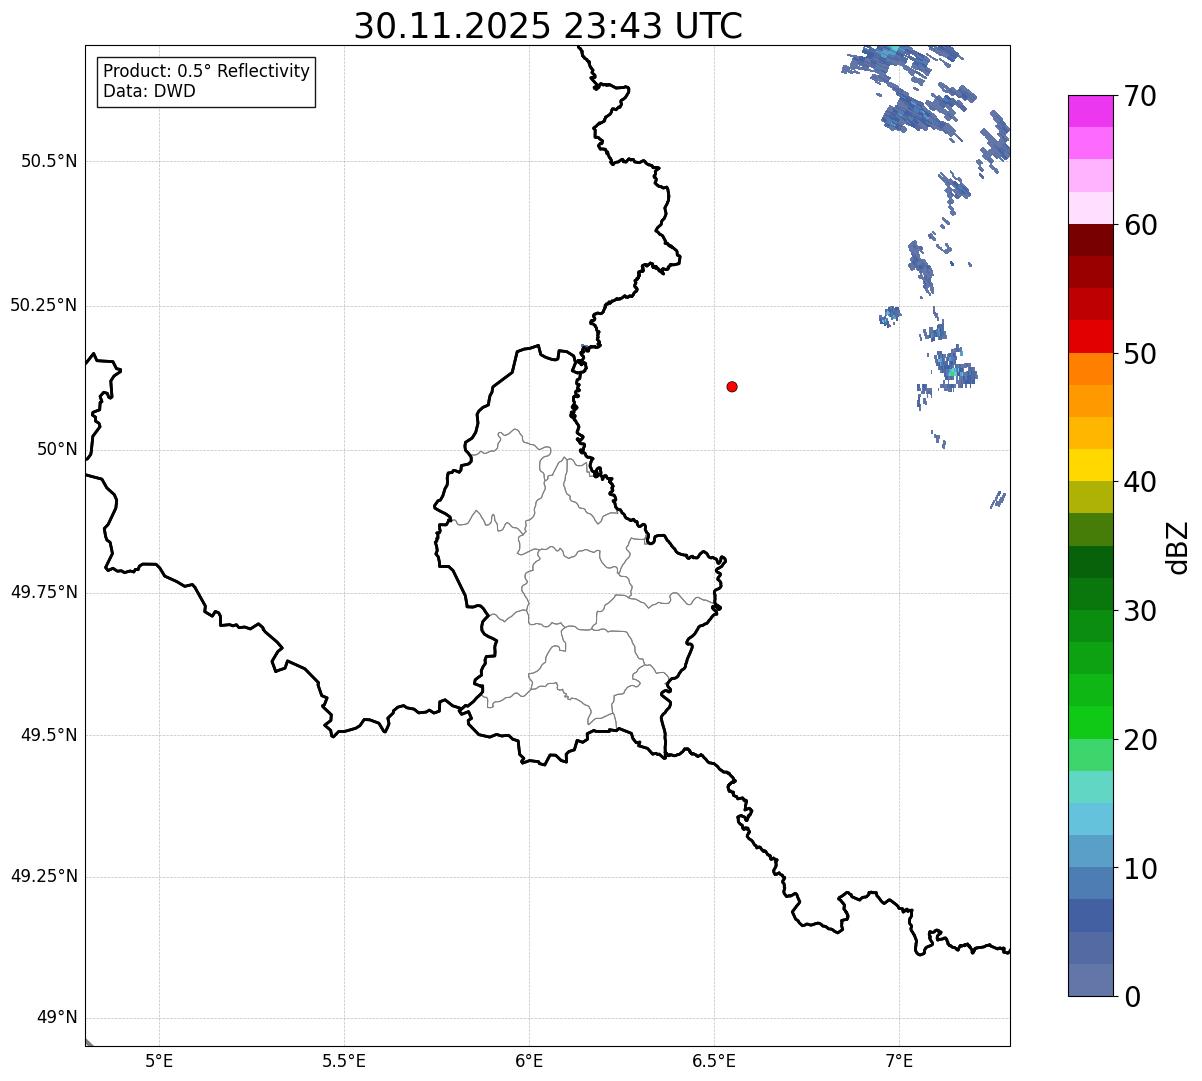This screenshot has width=1202, height=1081.
Task: Click the red radar location dot
Action: point(732,386)
